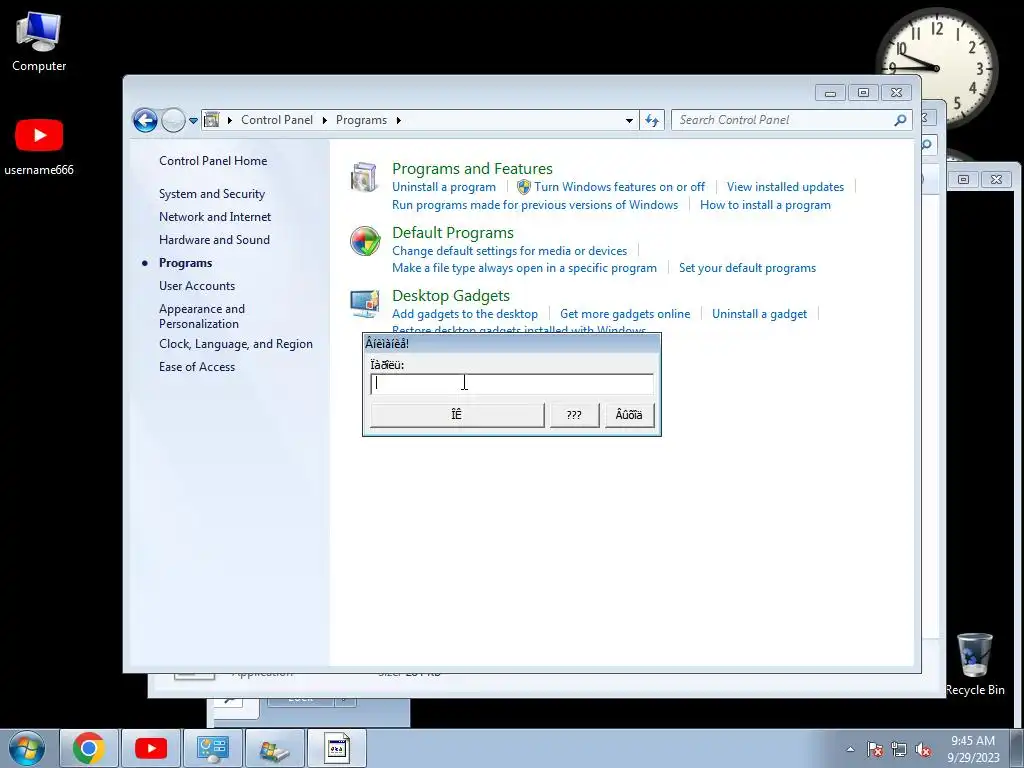Open YouTube app from the taskbar
This screenshot has width=1024, height=768.
coord(151,748)
